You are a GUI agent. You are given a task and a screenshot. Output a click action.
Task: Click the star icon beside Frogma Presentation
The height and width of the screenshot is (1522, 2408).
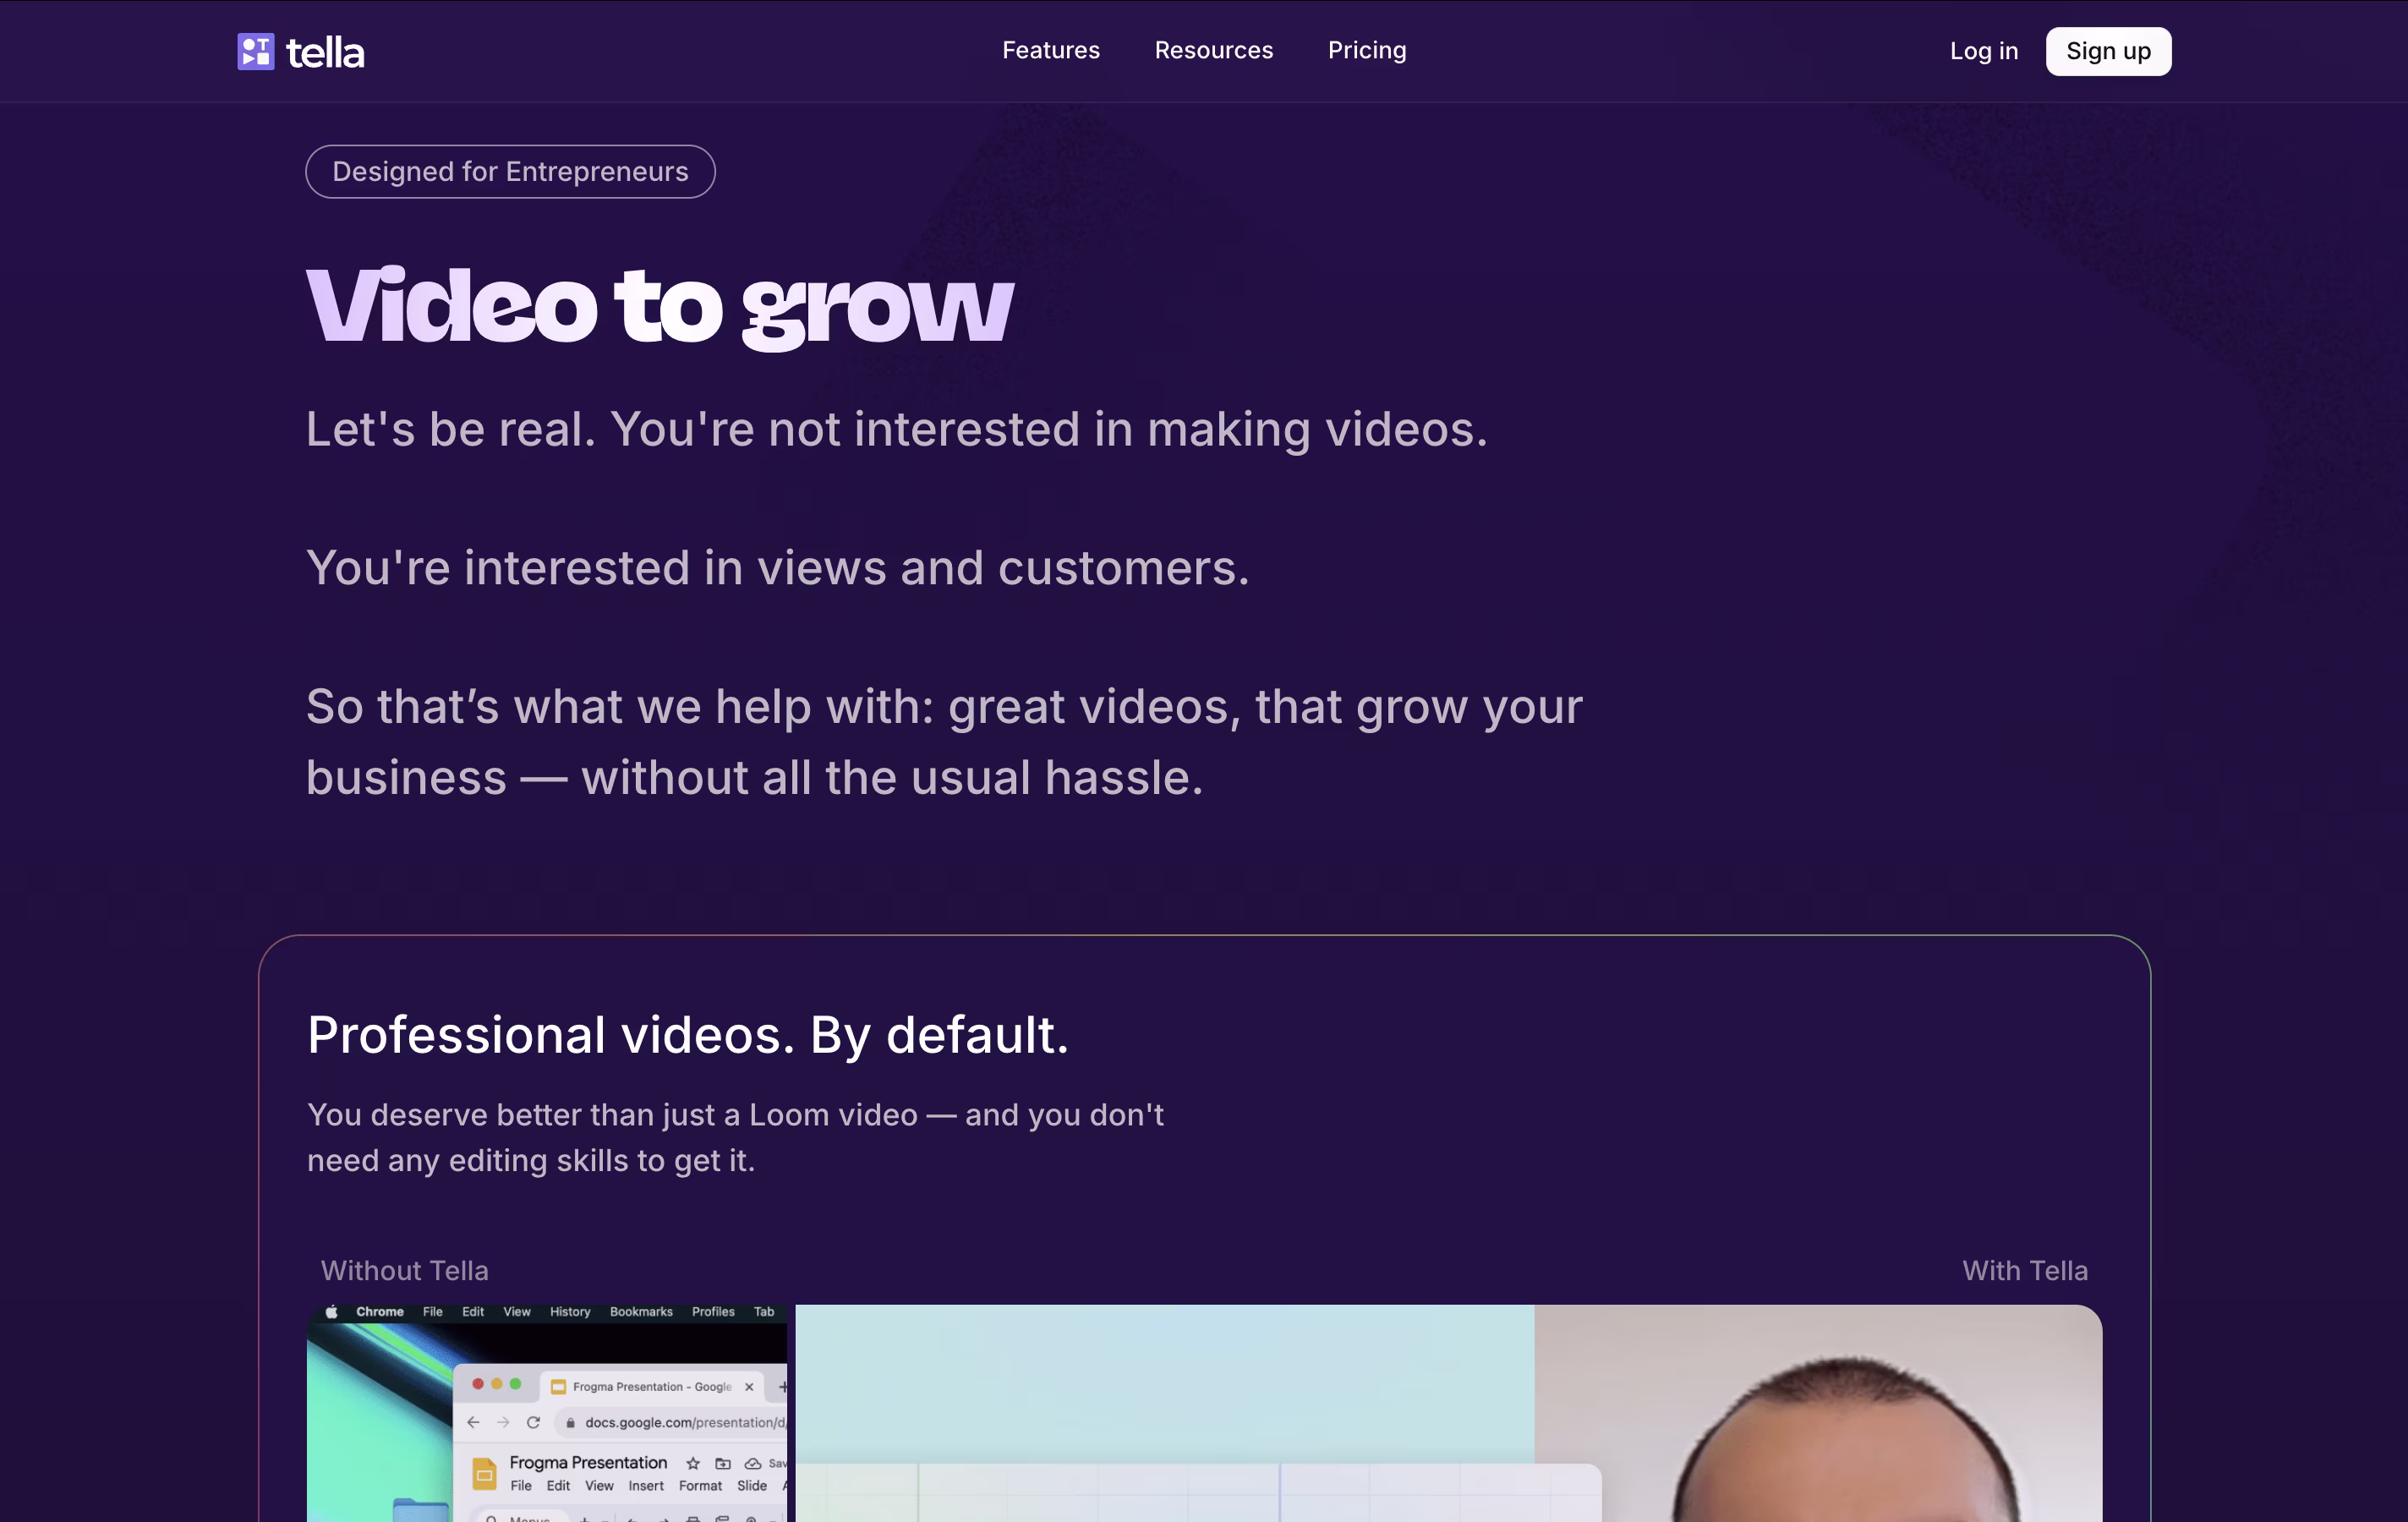point(693,1463)
